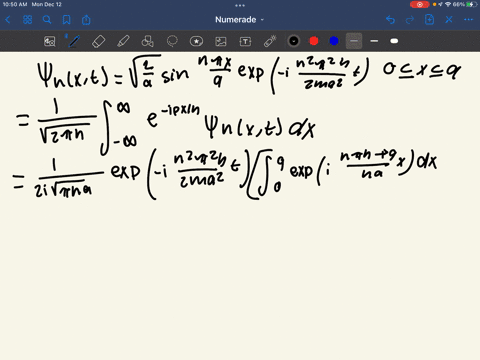
Task: Open the more options ellipsis menu
Action: tap(468, 20)
